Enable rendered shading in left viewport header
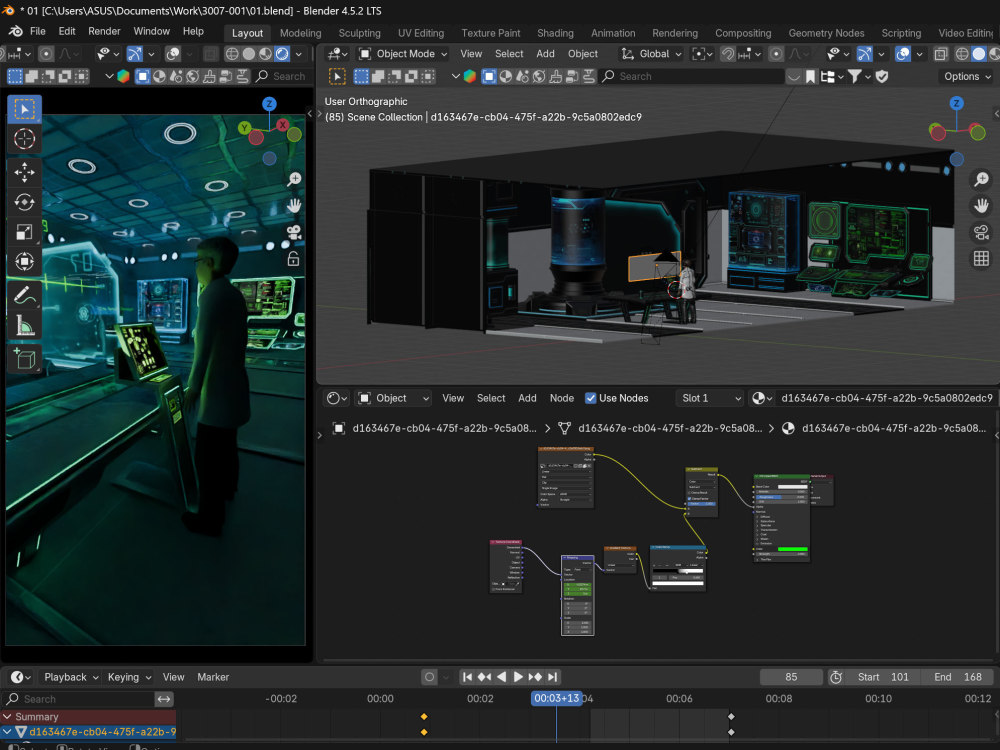The width and height of the screenshot is (1000, 750). coord(282,54)
